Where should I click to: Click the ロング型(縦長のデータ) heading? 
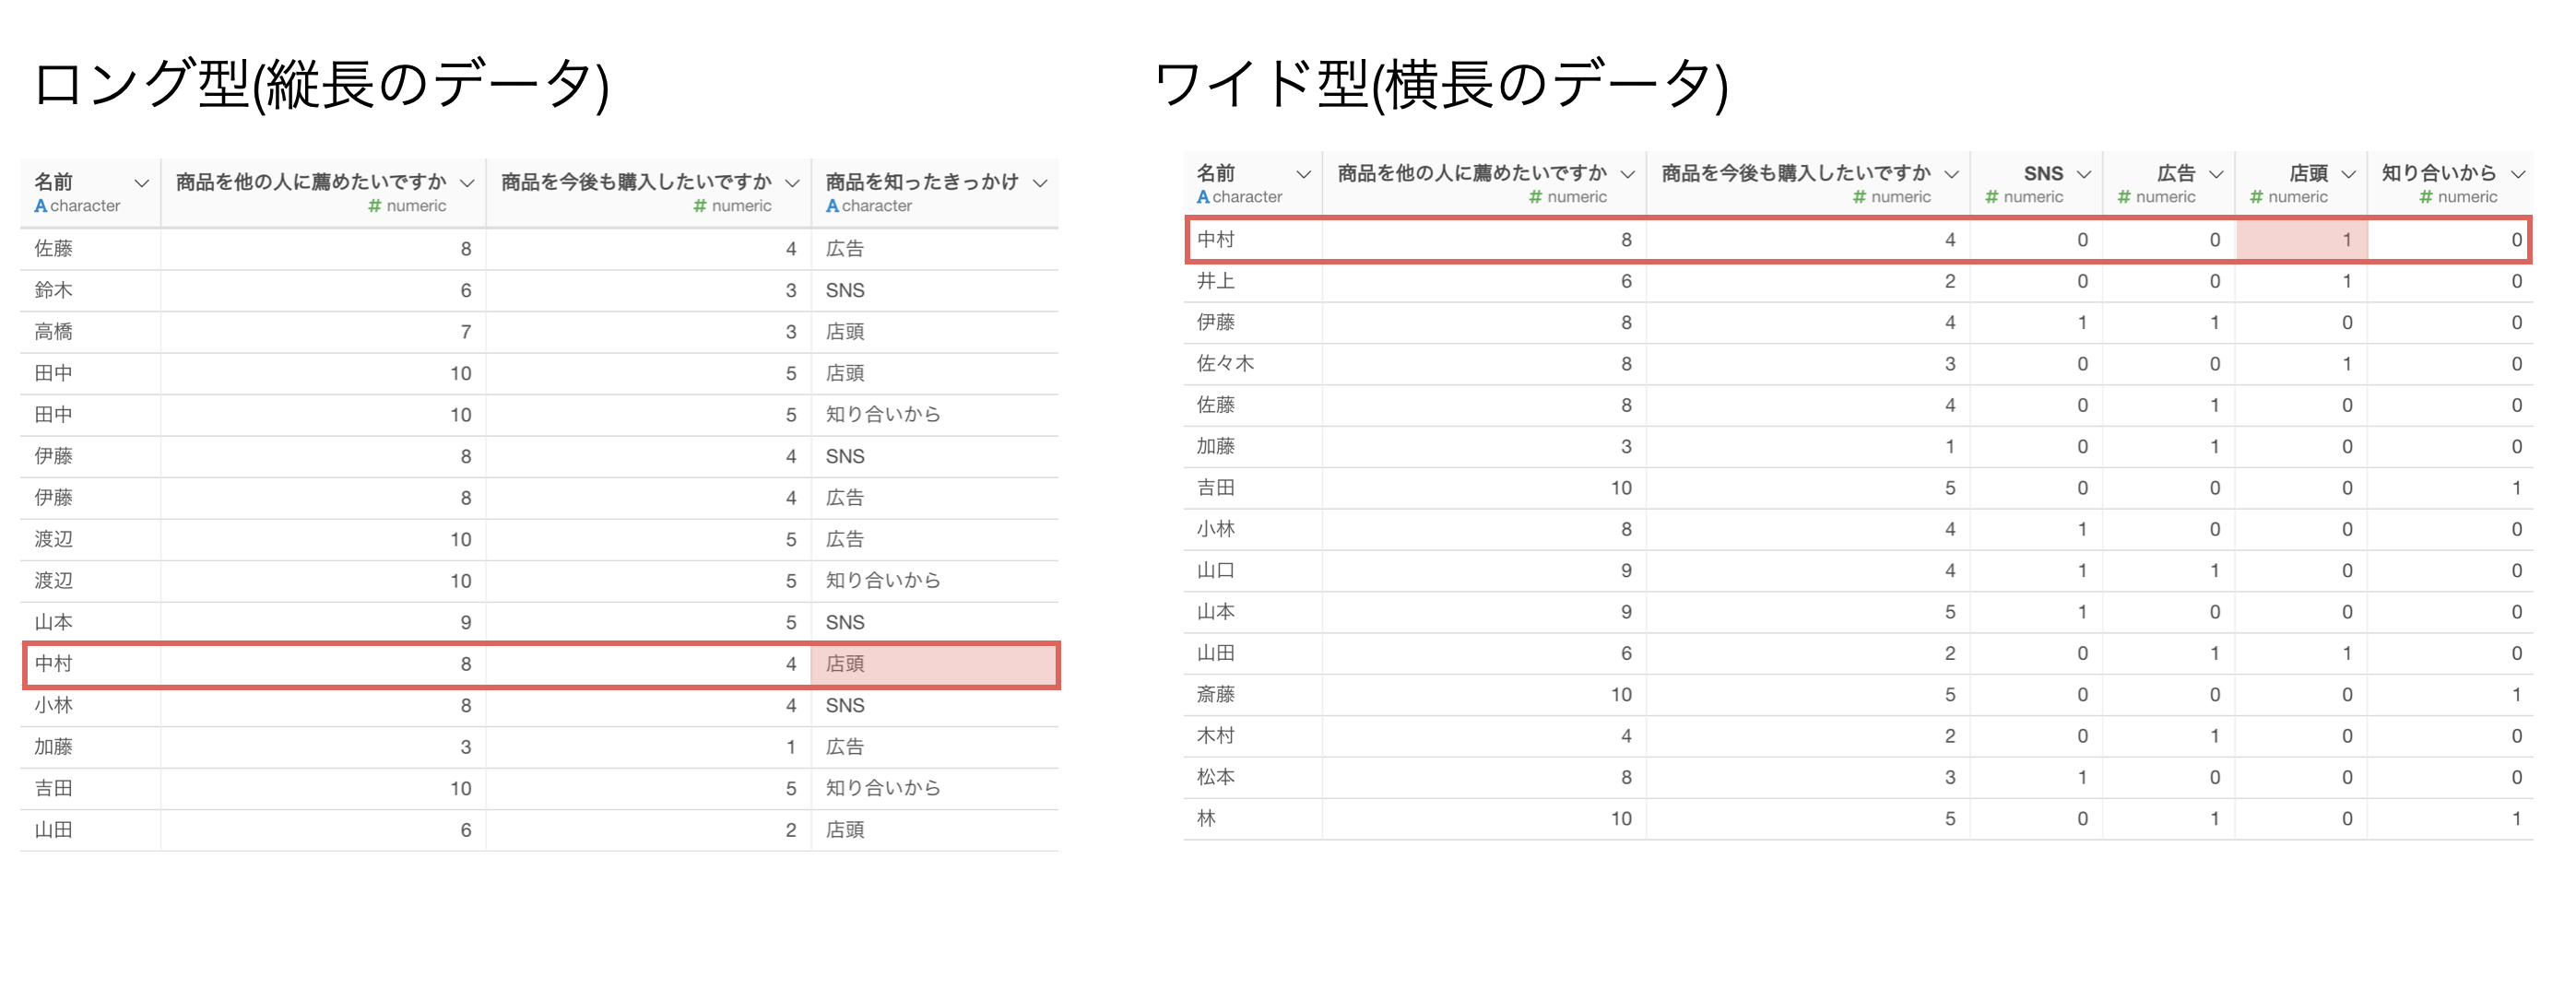click(x=321, y=84)
